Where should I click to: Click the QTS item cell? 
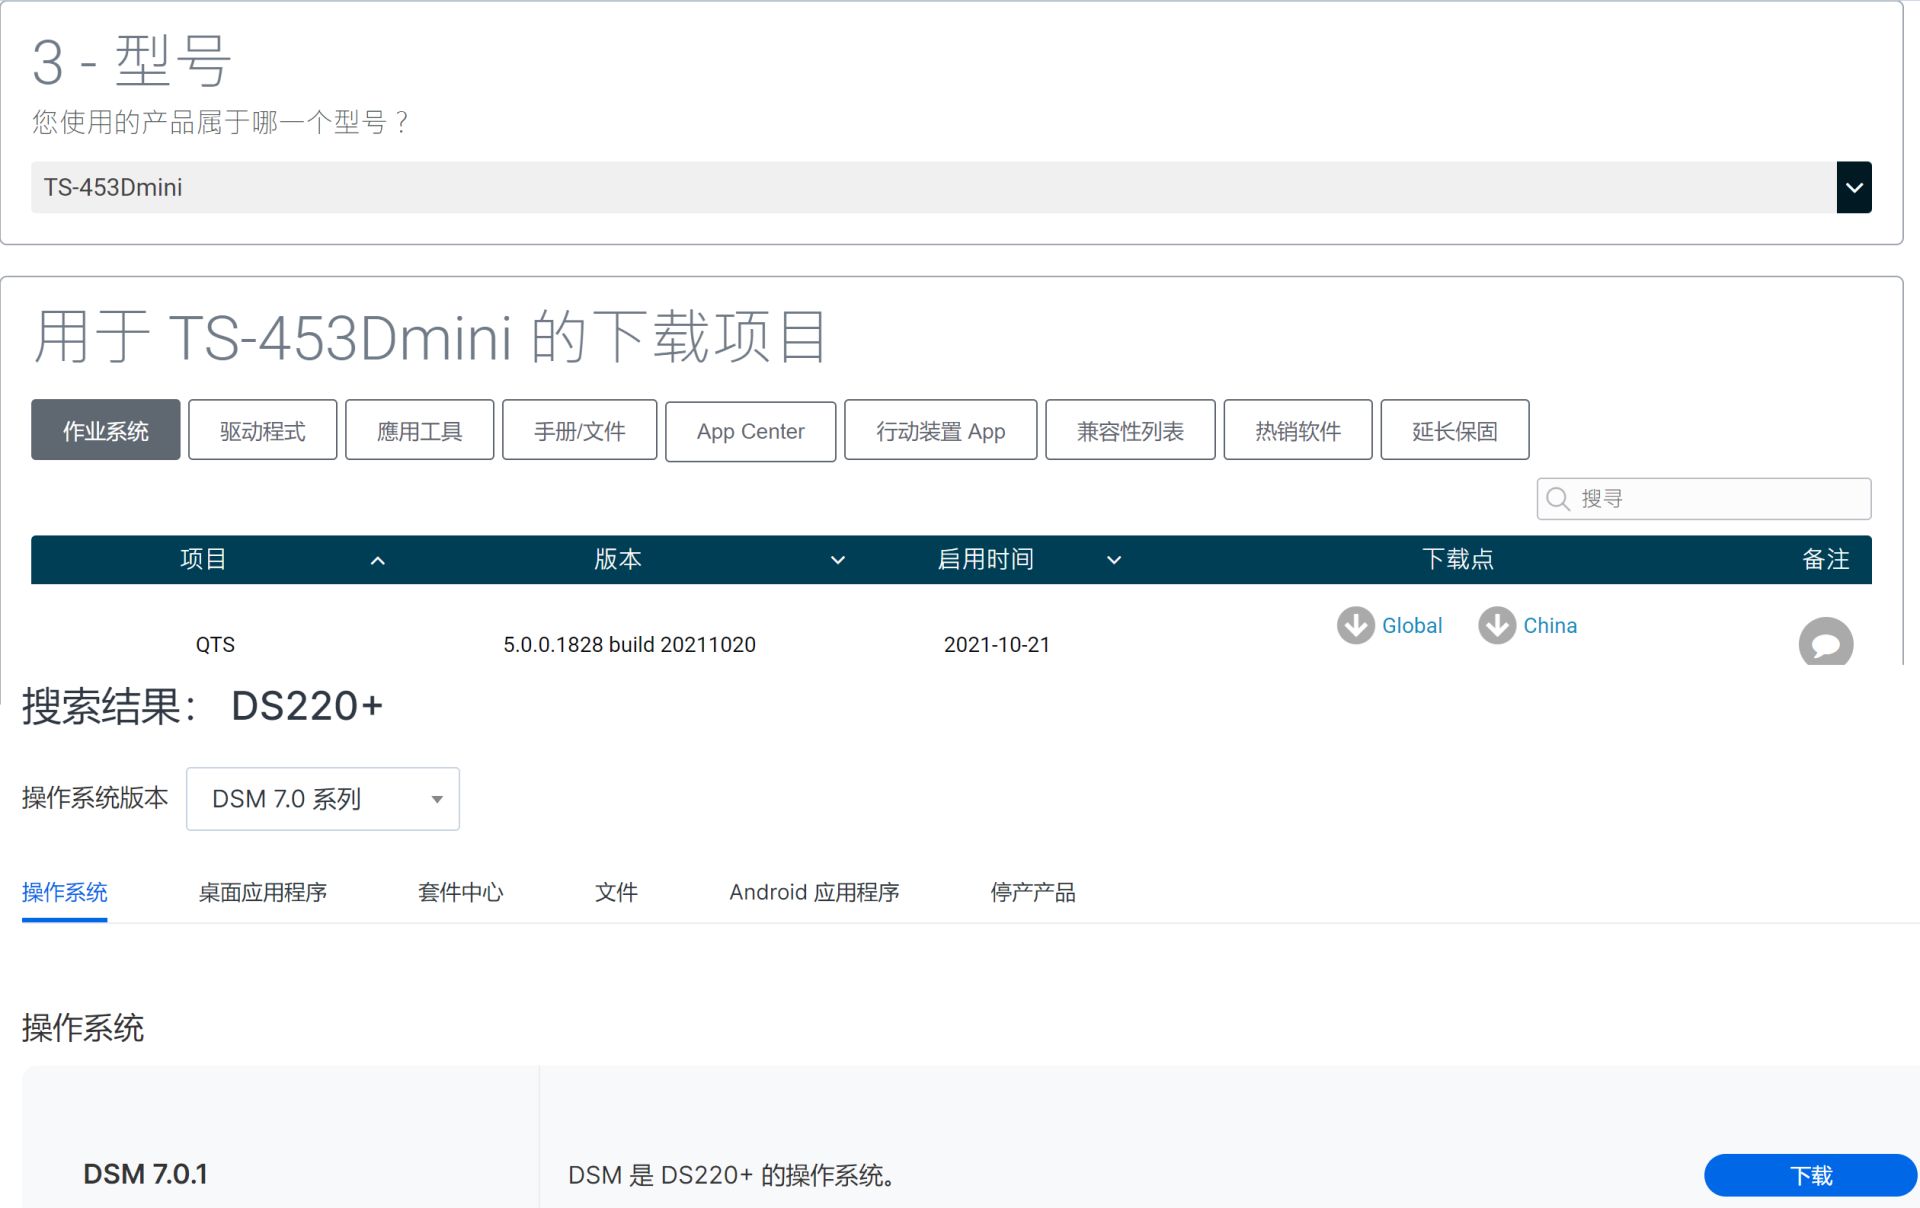tap(215, 644)
